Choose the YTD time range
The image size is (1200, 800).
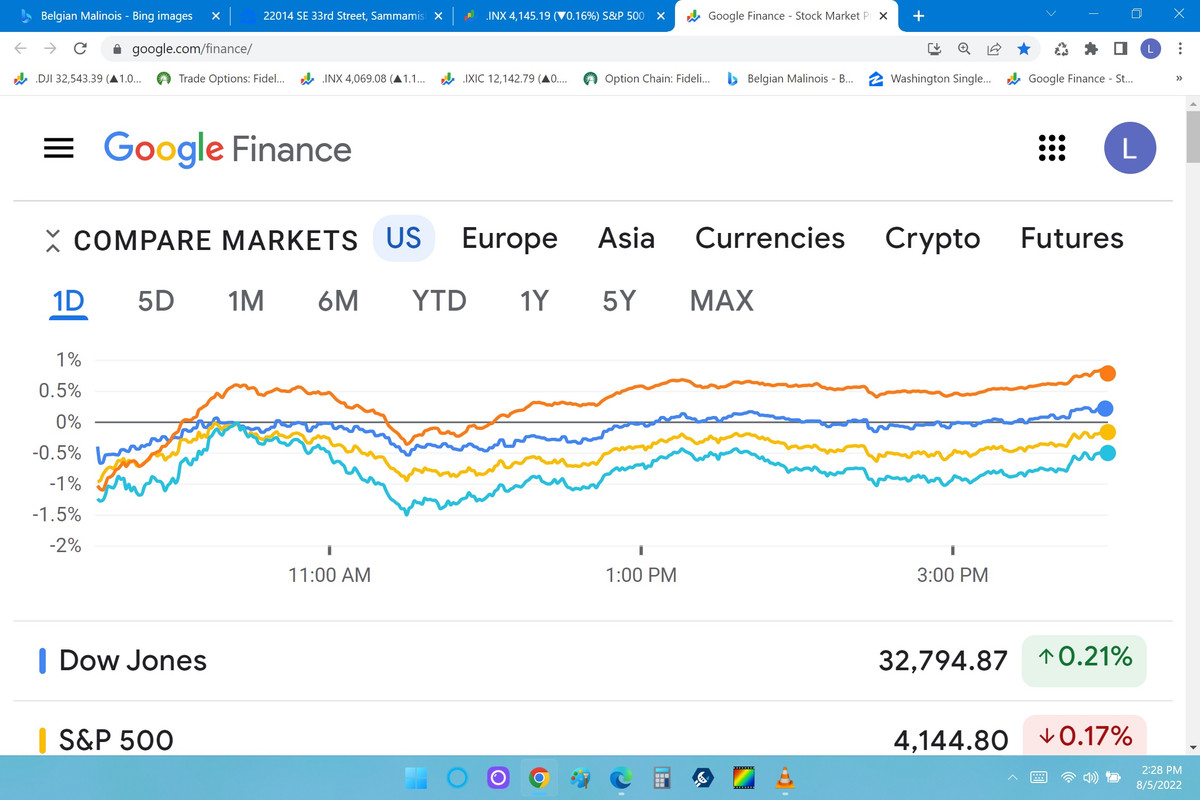coord(439,300)
